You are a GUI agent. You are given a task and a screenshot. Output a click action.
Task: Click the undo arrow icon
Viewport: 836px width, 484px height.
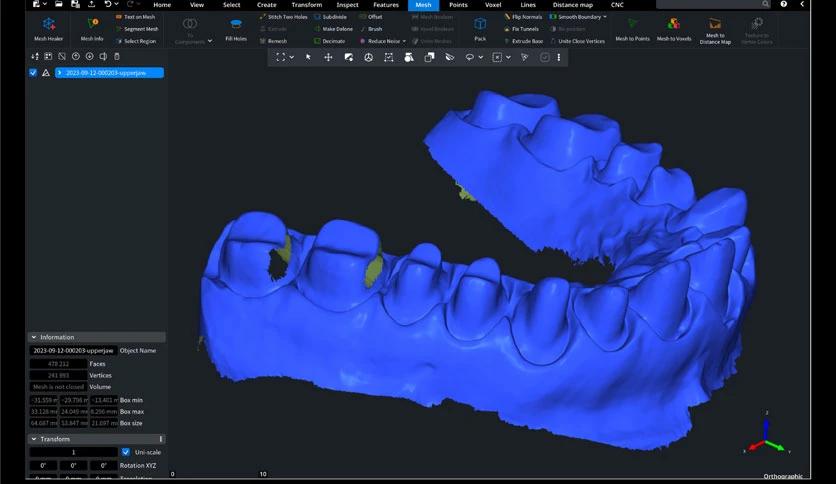108,4
